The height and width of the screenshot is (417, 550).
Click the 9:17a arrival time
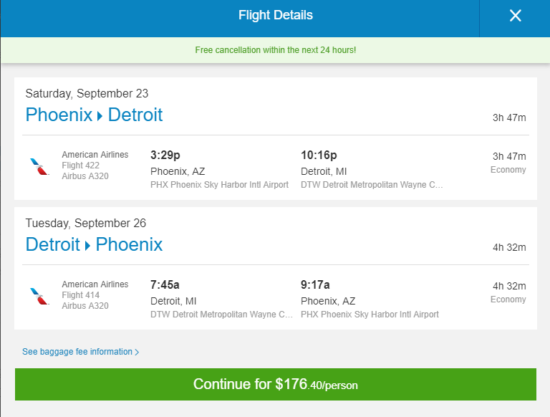pyautogui.click(x=315, y=284)
